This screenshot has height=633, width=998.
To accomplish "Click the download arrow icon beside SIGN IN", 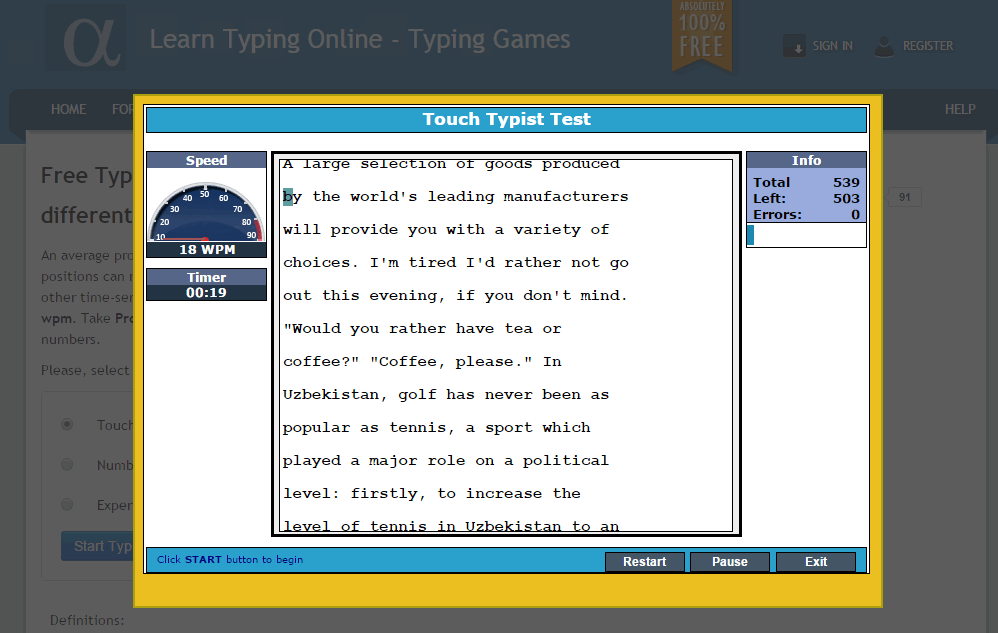I will [x=796, y=46].
